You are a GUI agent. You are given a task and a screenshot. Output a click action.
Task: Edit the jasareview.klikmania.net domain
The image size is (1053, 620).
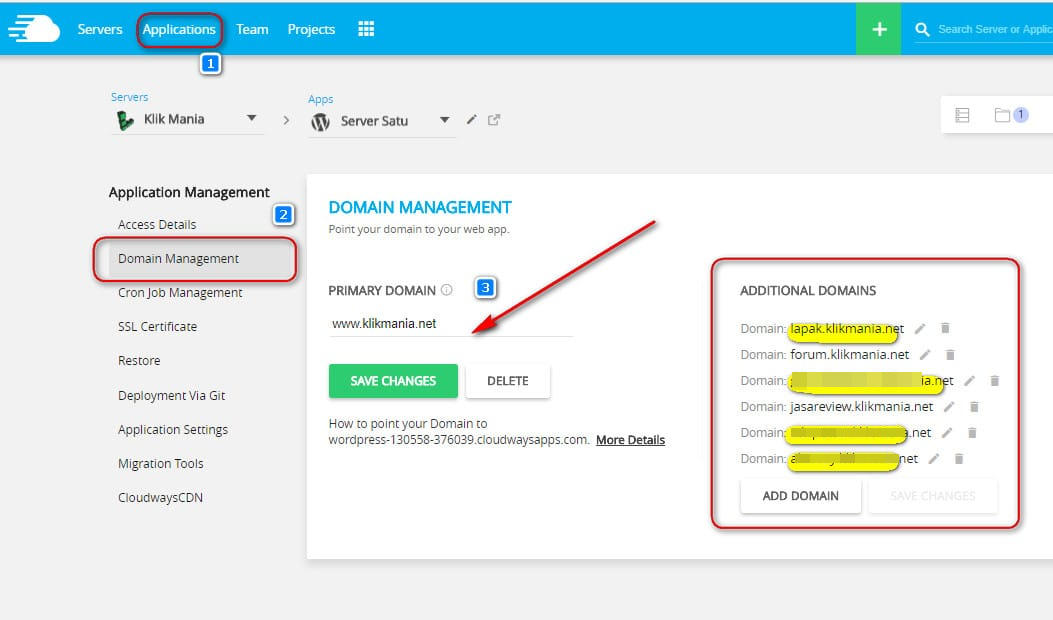pyautogui.click(x=949, y=406)
